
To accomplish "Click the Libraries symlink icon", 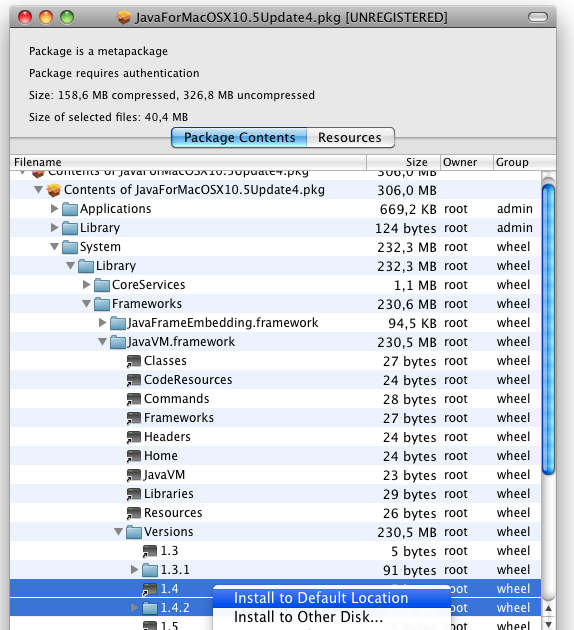I will (134, 494).
